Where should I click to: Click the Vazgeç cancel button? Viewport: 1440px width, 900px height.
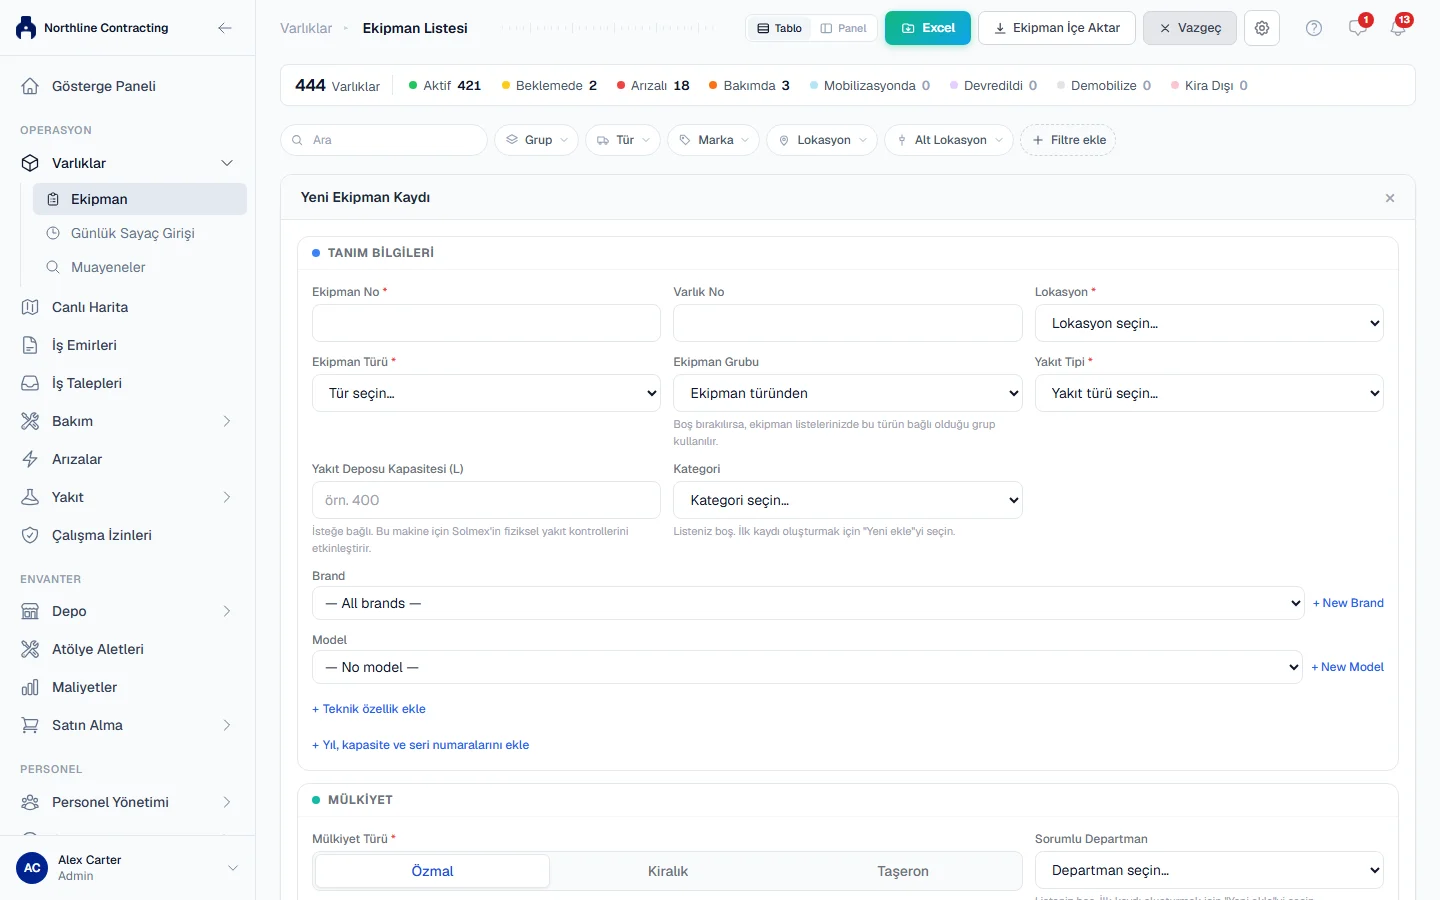point(1190,28)
